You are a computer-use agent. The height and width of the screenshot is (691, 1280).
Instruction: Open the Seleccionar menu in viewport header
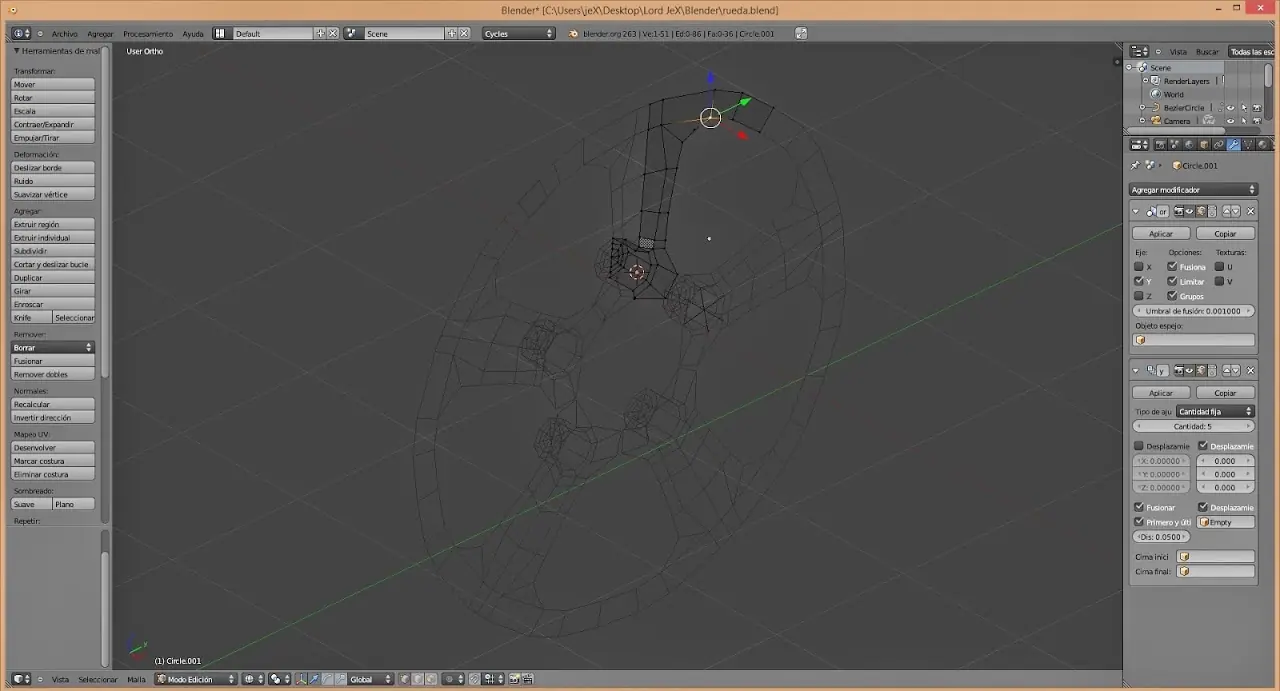click(x=98, y=679)
